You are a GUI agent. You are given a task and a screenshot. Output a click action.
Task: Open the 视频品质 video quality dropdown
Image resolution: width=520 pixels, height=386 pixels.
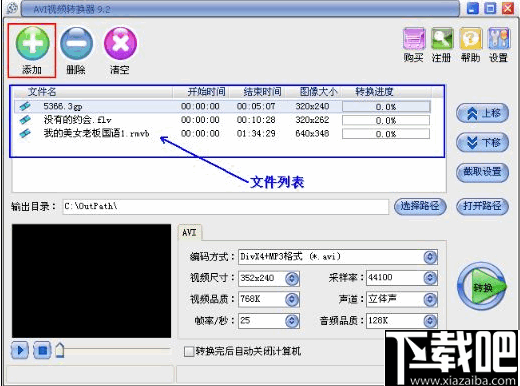point(292,300)
